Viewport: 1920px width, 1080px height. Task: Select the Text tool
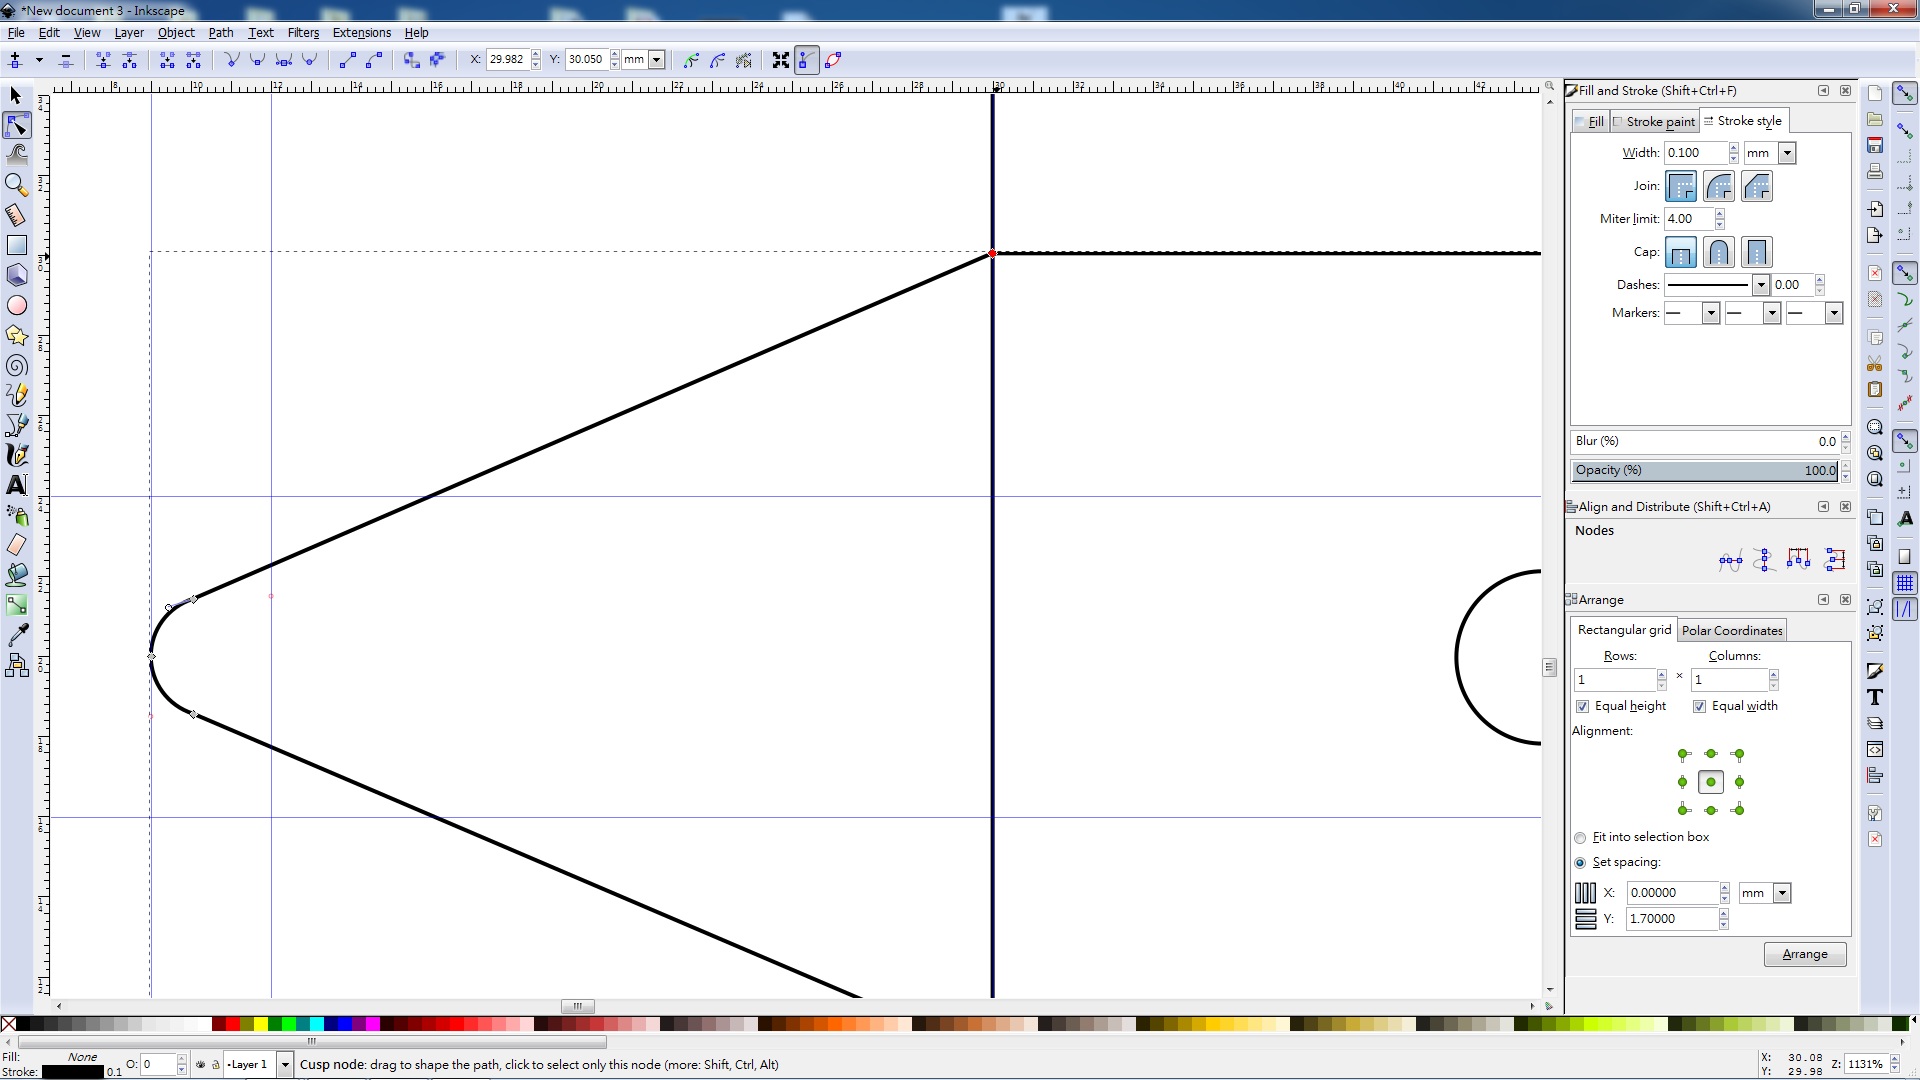pos(16,485)
